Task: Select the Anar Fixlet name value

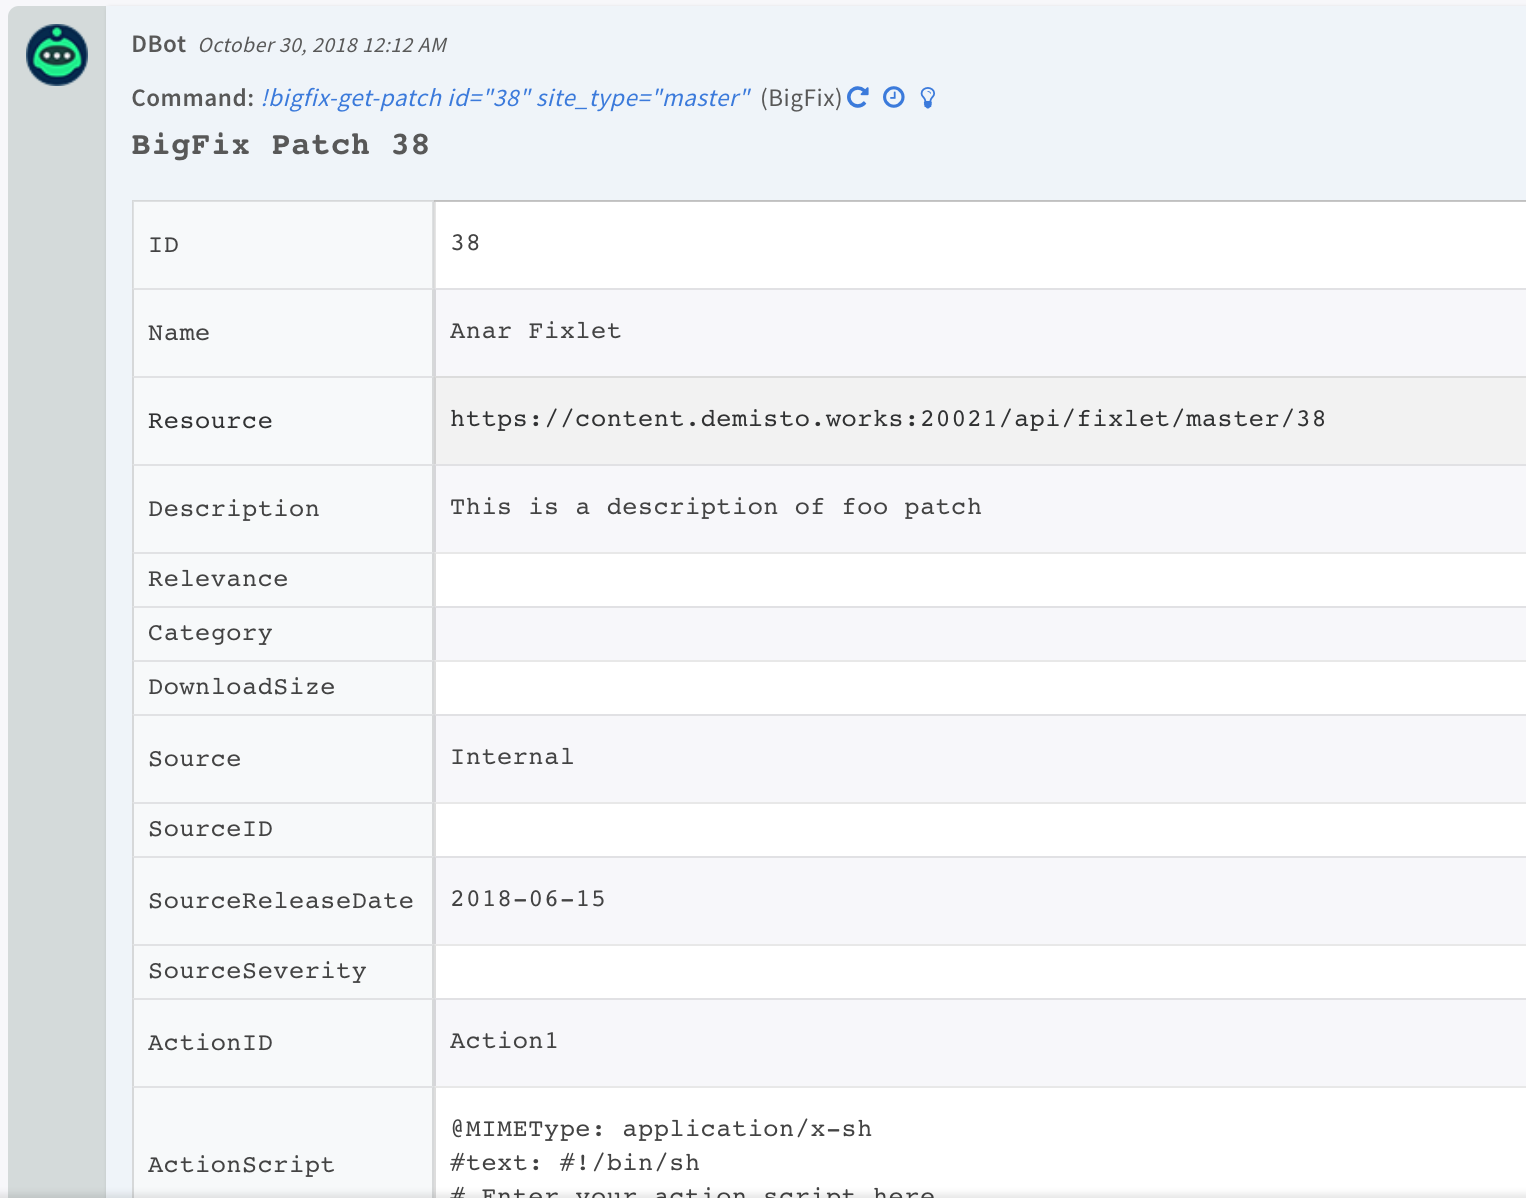Action: coord(535,331)
